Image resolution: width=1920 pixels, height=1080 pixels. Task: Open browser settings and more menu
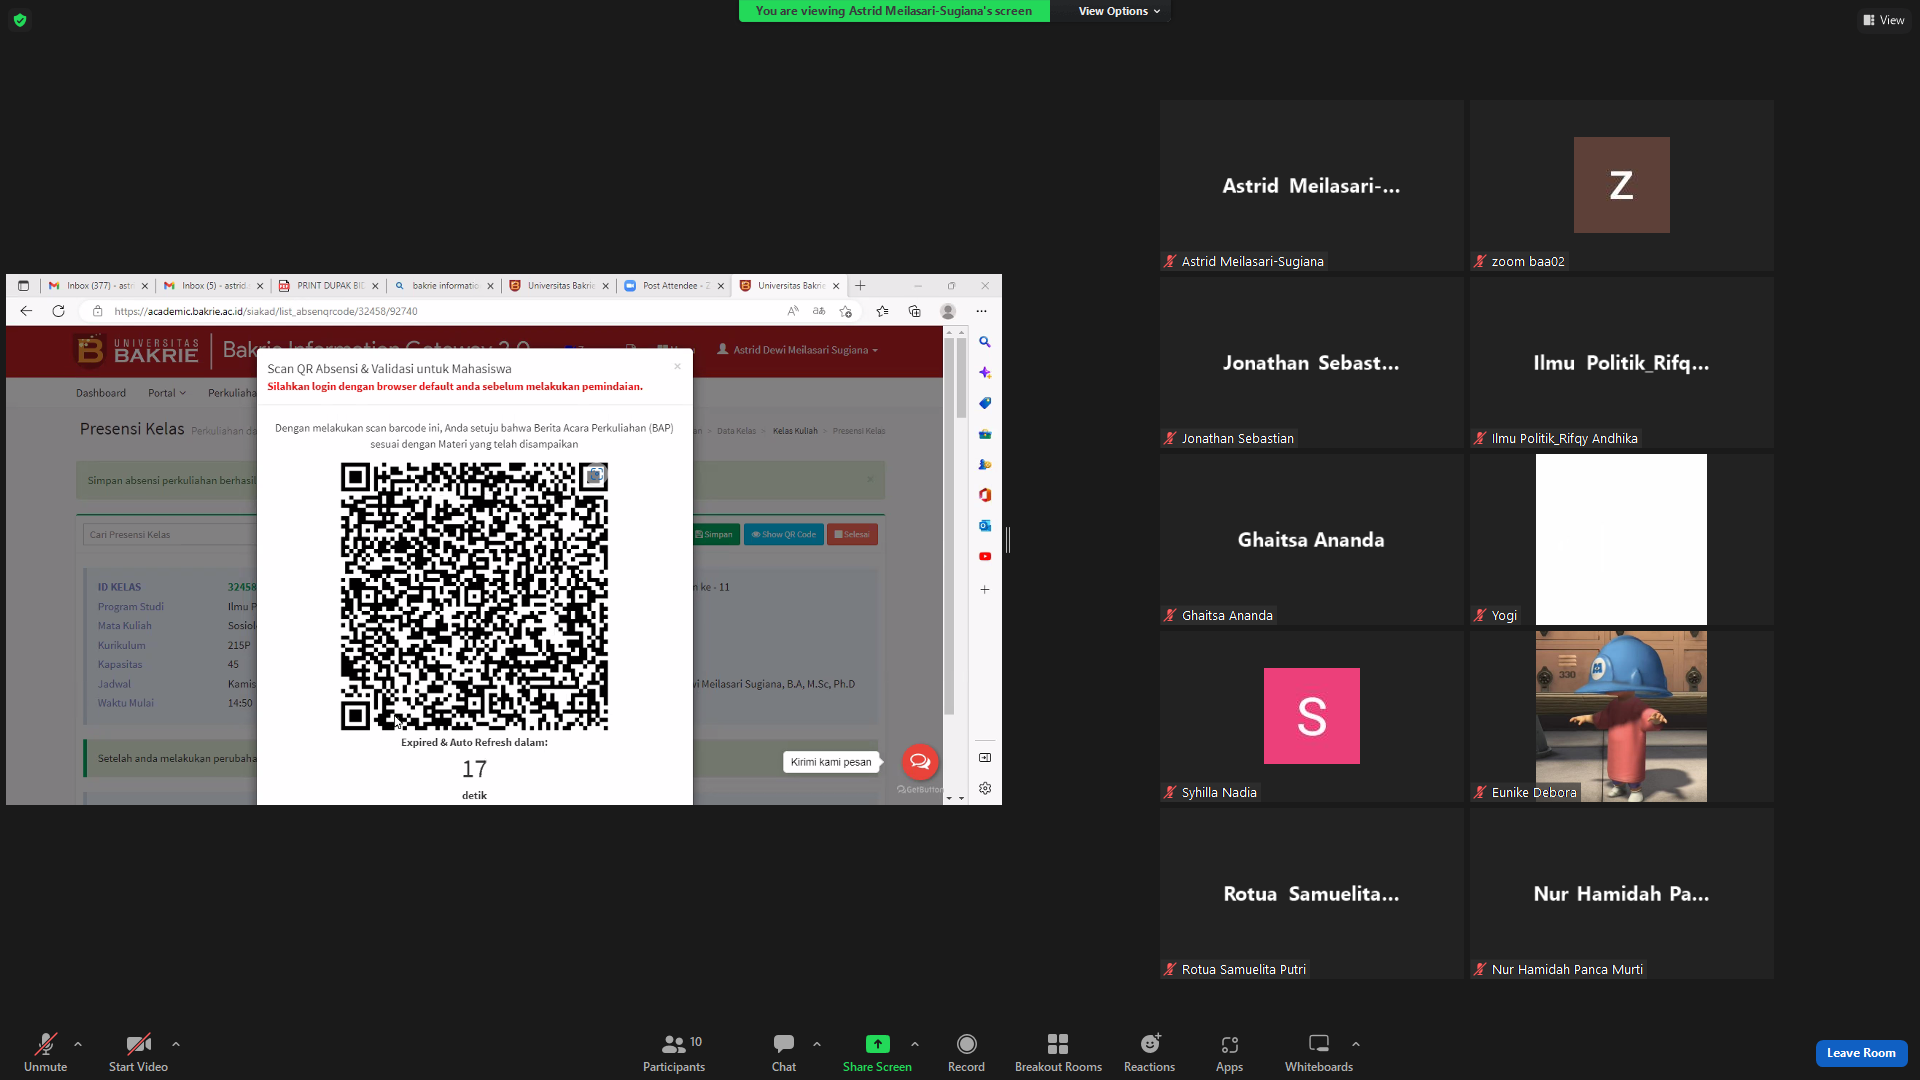tap(981, 311)
